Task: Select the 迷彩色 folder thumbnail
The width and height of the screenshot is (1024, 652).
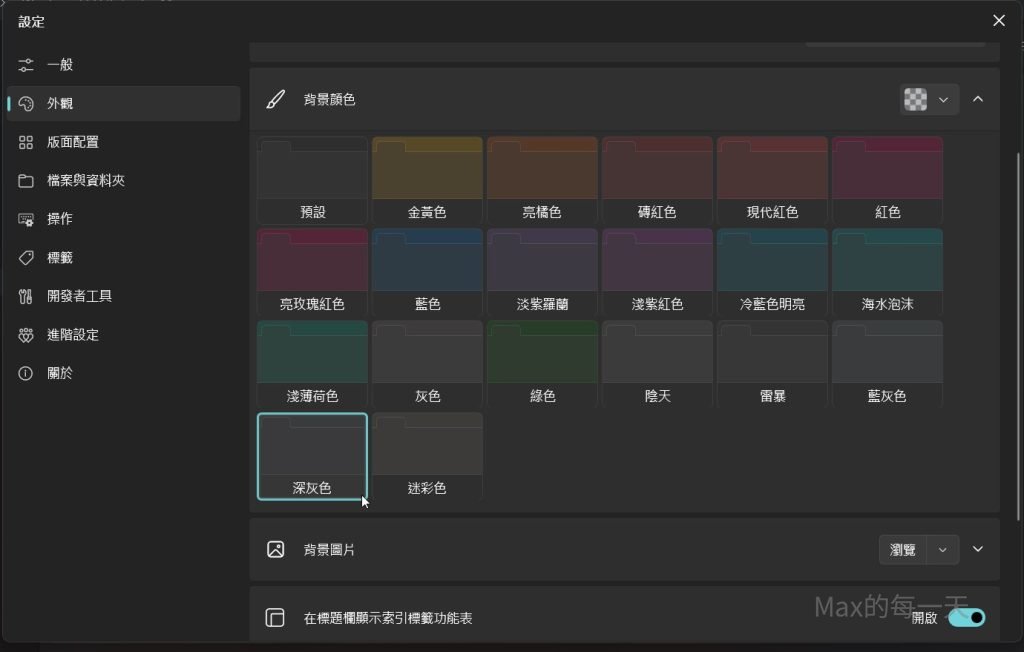Action: tap(427, 456)
